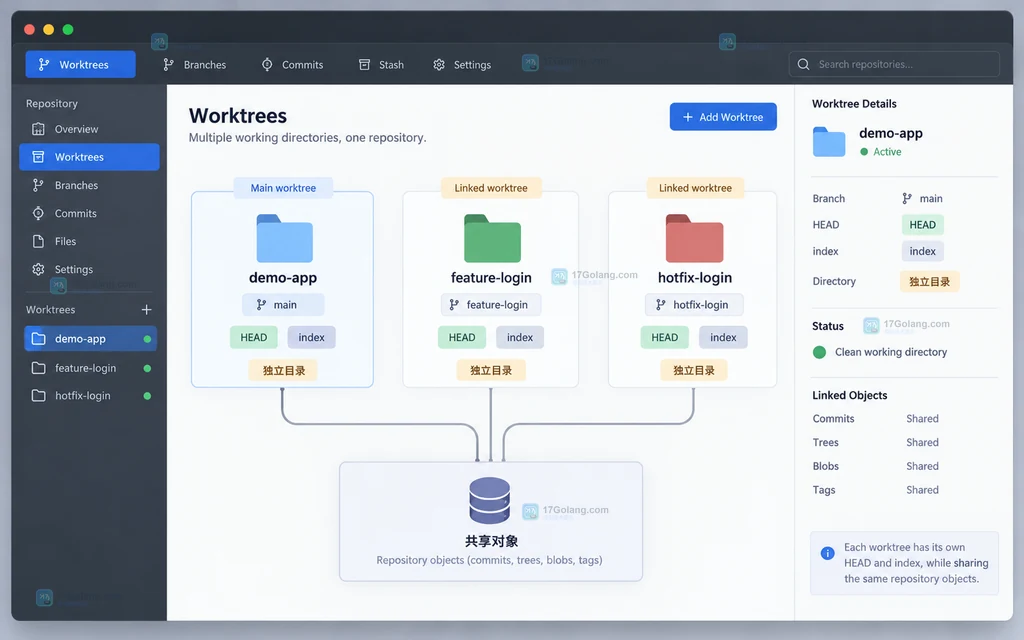Click the sidebar Settings gear icon
Screen dimensions: 1024x640
(39, 270)
